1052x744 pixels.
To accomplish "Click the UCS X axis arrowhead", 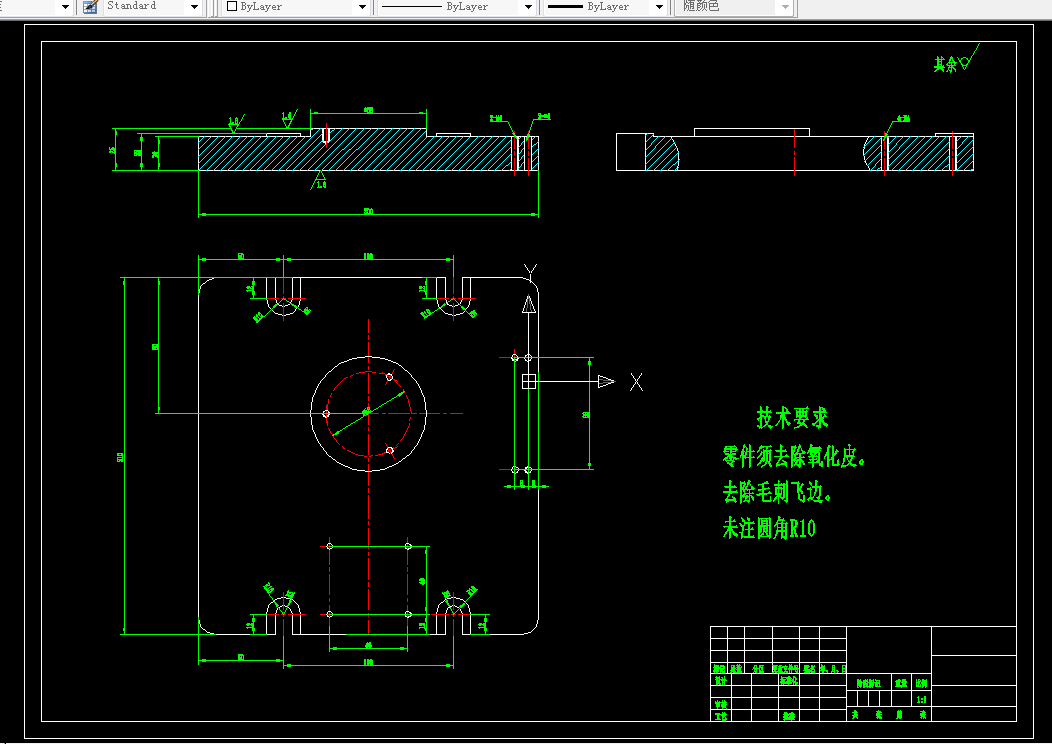I will pyautogui.click(x=606, y=381).
